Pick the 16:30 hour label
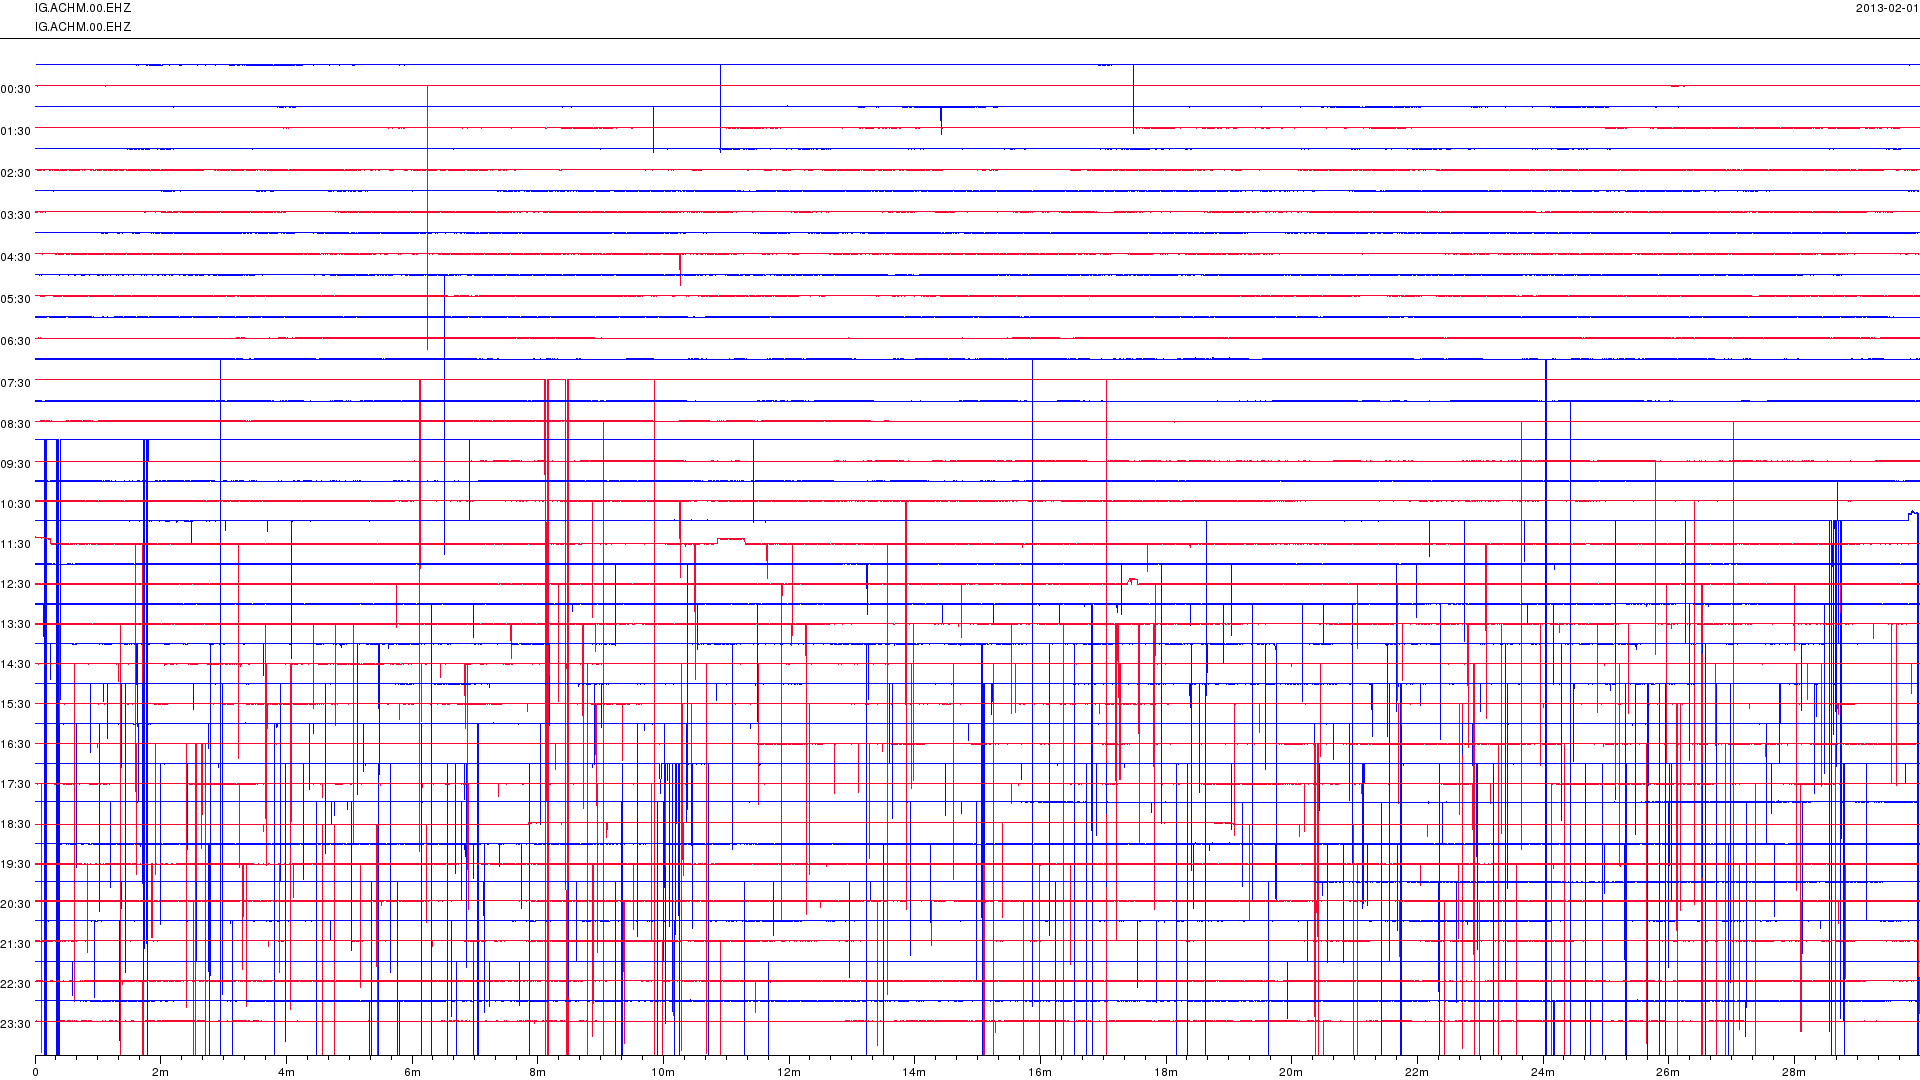This screenshot has height=1080, width=1920. point(16,744)
